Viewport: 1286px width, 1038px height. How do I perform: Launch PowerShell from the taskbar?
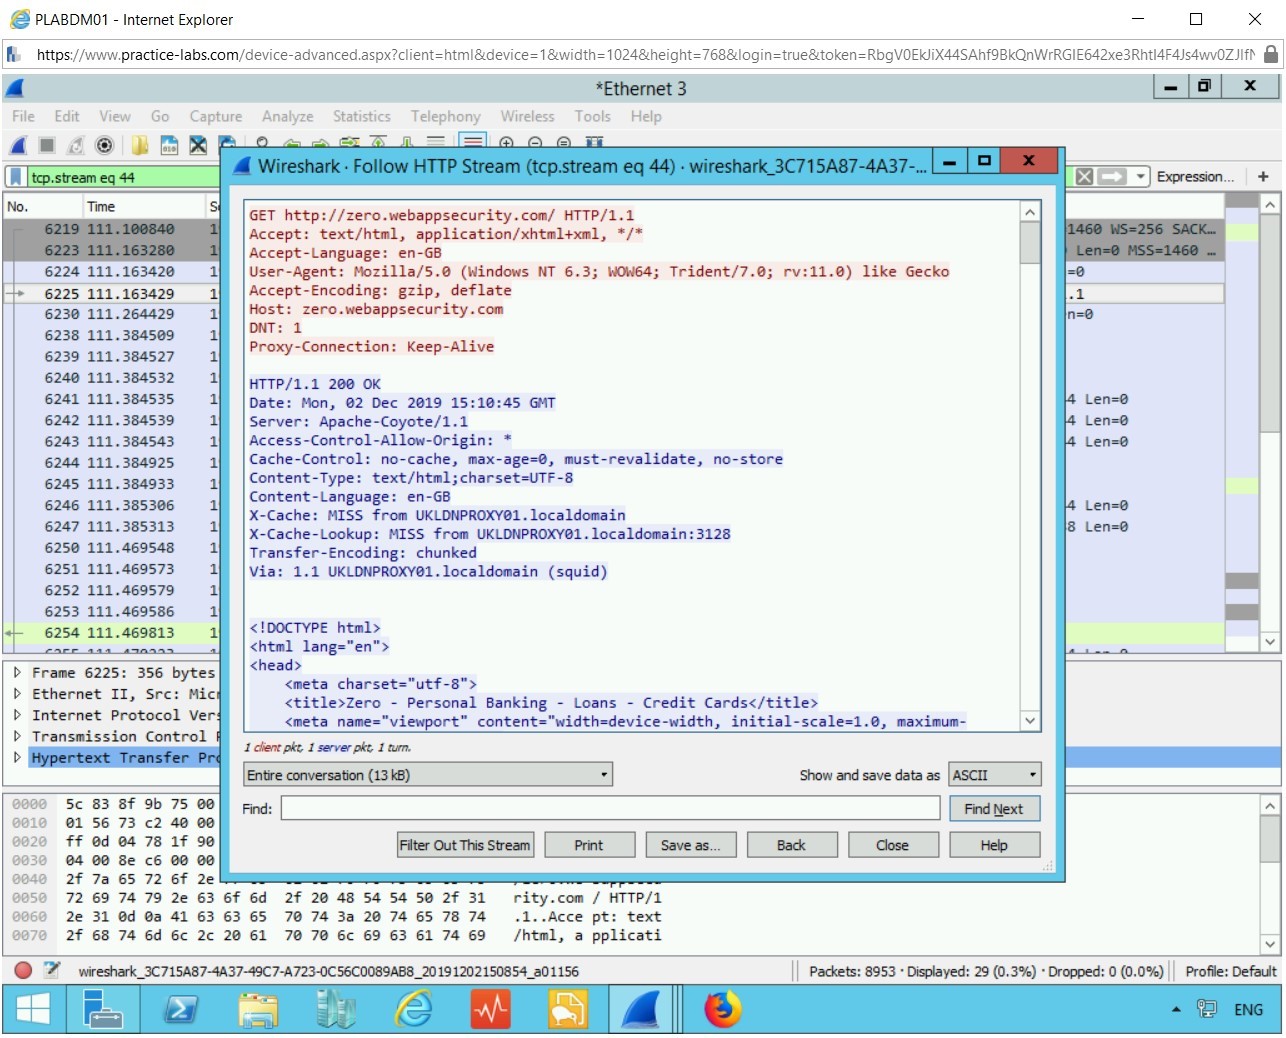181,1009
